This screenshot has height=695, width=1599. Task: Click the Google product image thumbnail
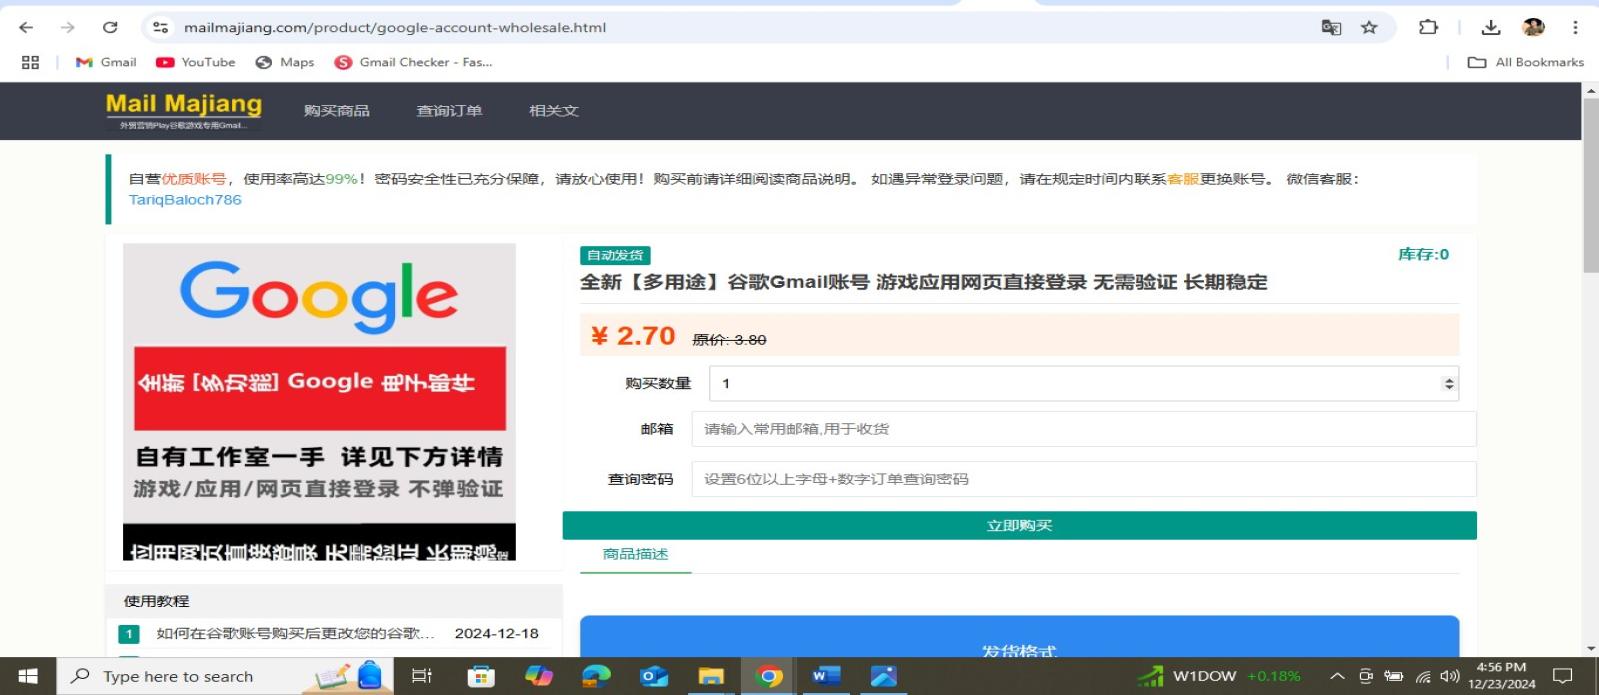point(319,401)
